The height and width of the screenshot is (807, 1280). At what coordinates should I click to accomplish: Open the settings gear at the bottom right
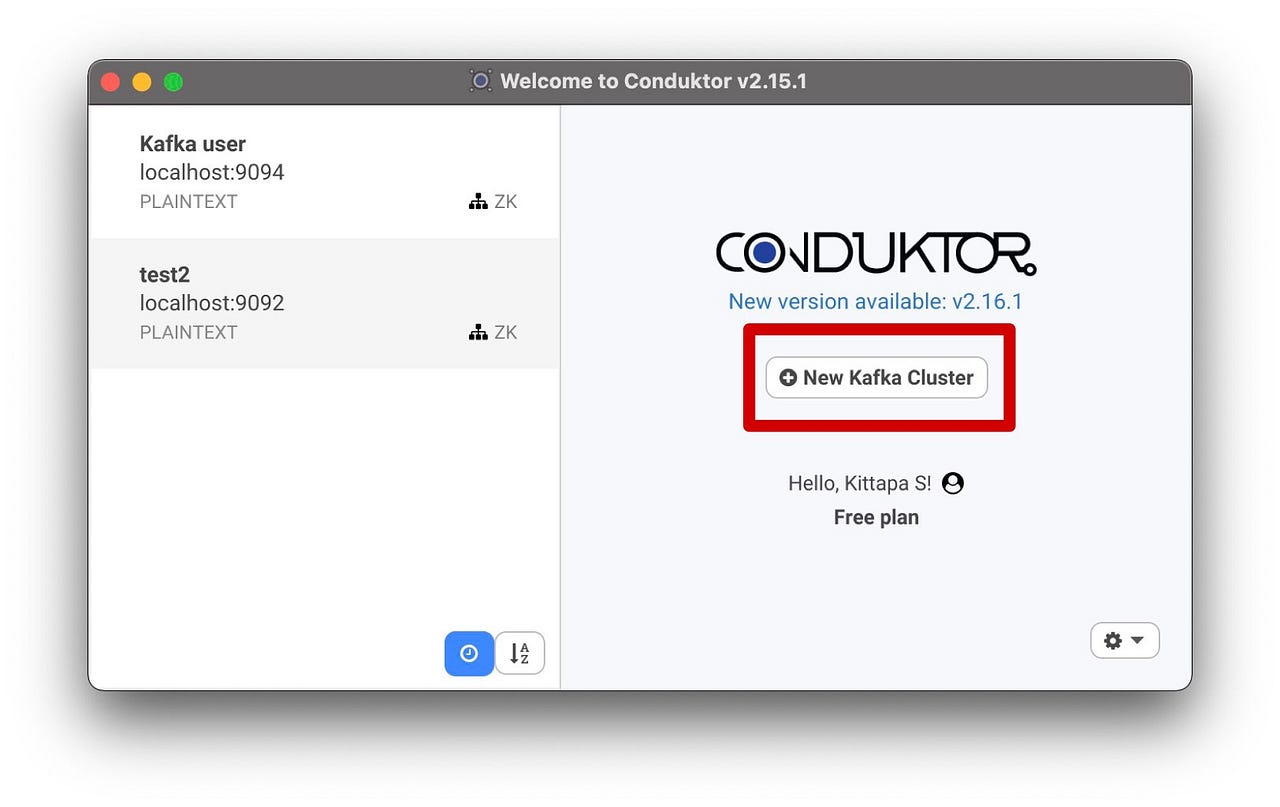[1113, 640]
